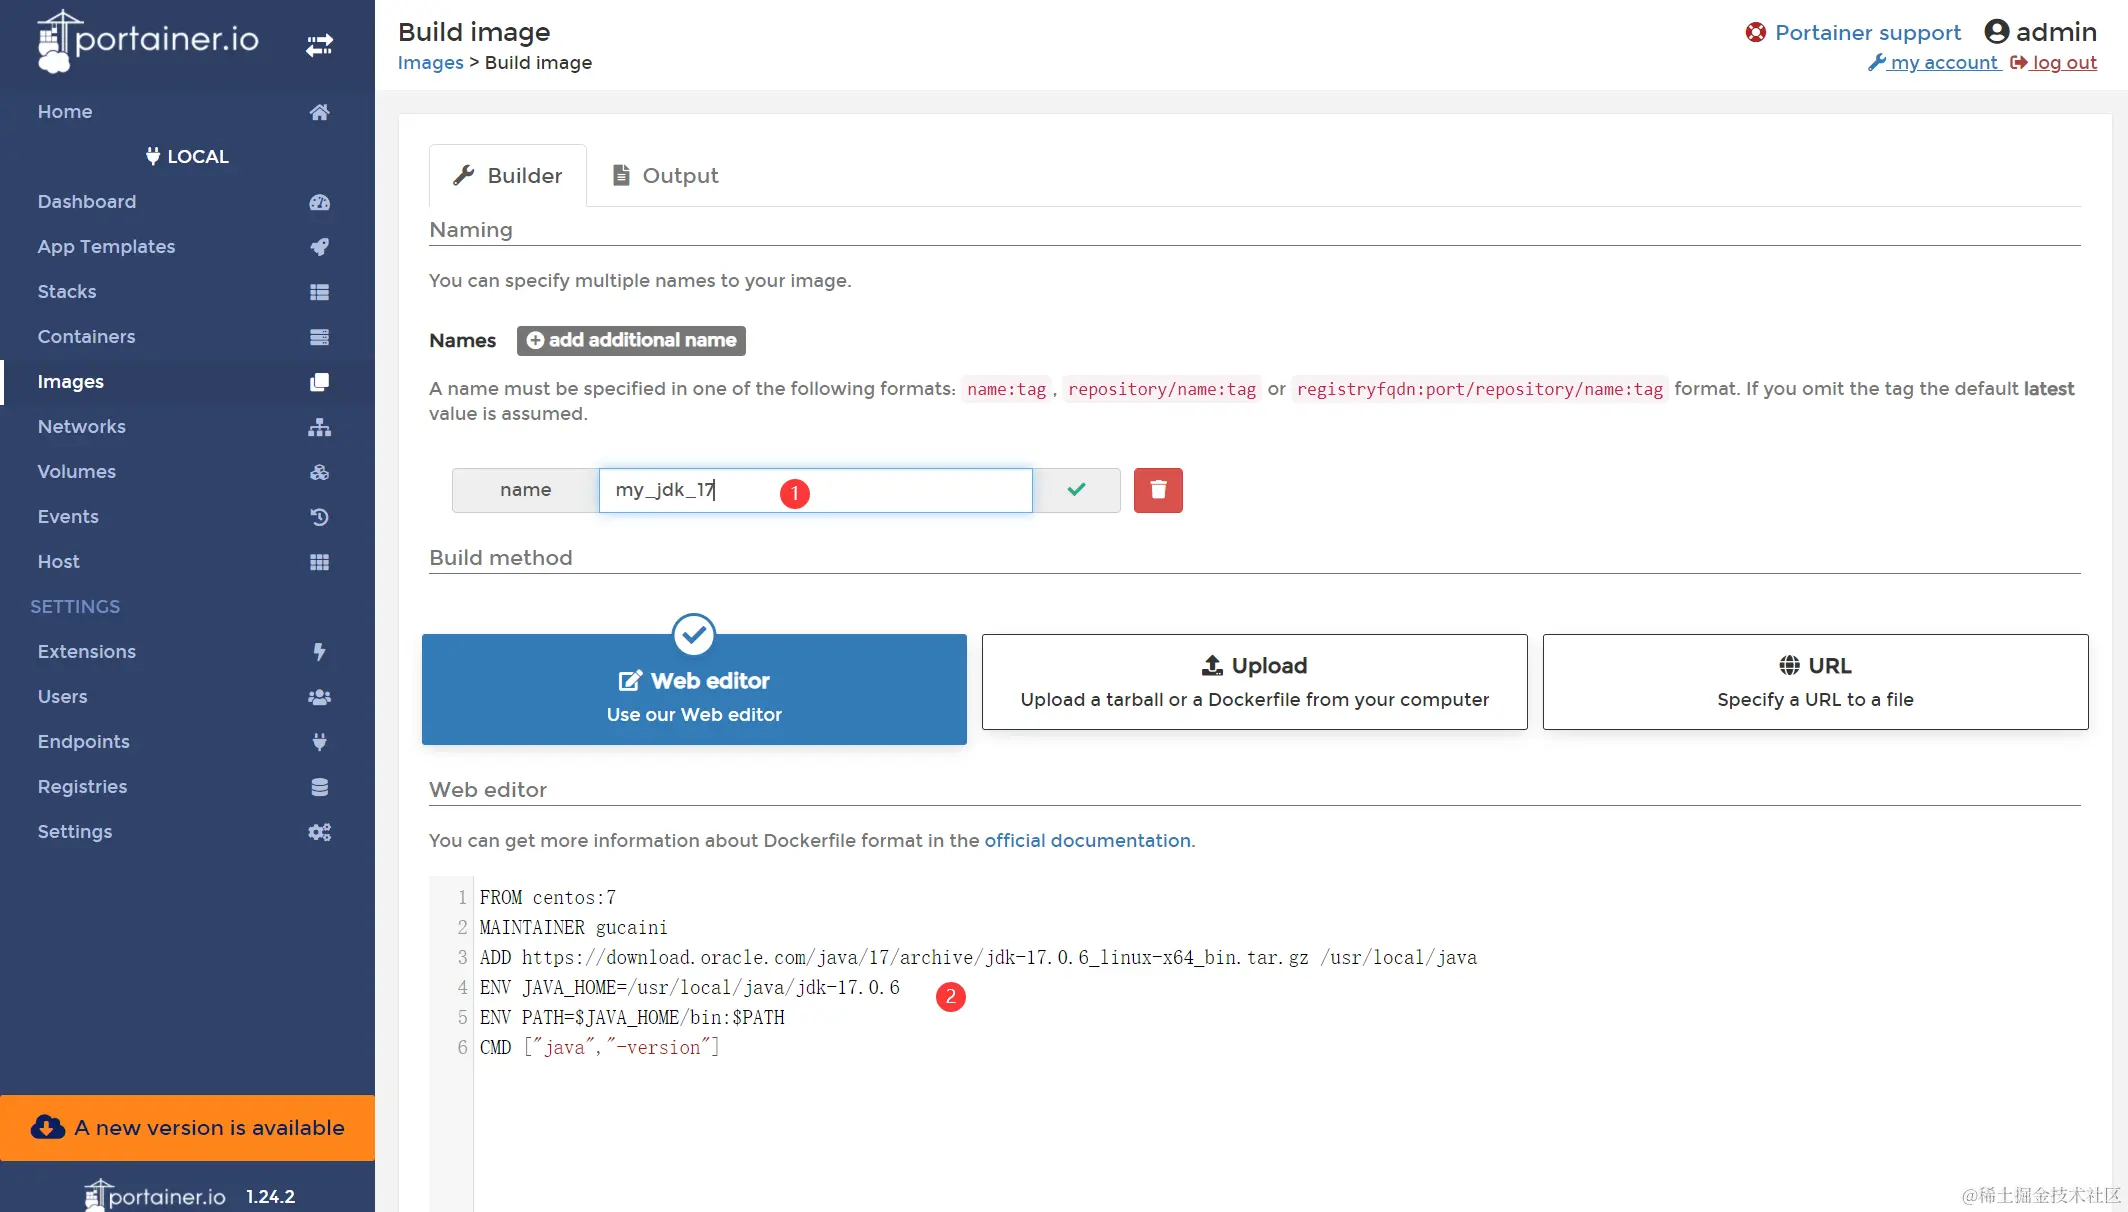Click the Networks sitemap icon
The image size is (2128, 1212).
[x=319, y=427]
